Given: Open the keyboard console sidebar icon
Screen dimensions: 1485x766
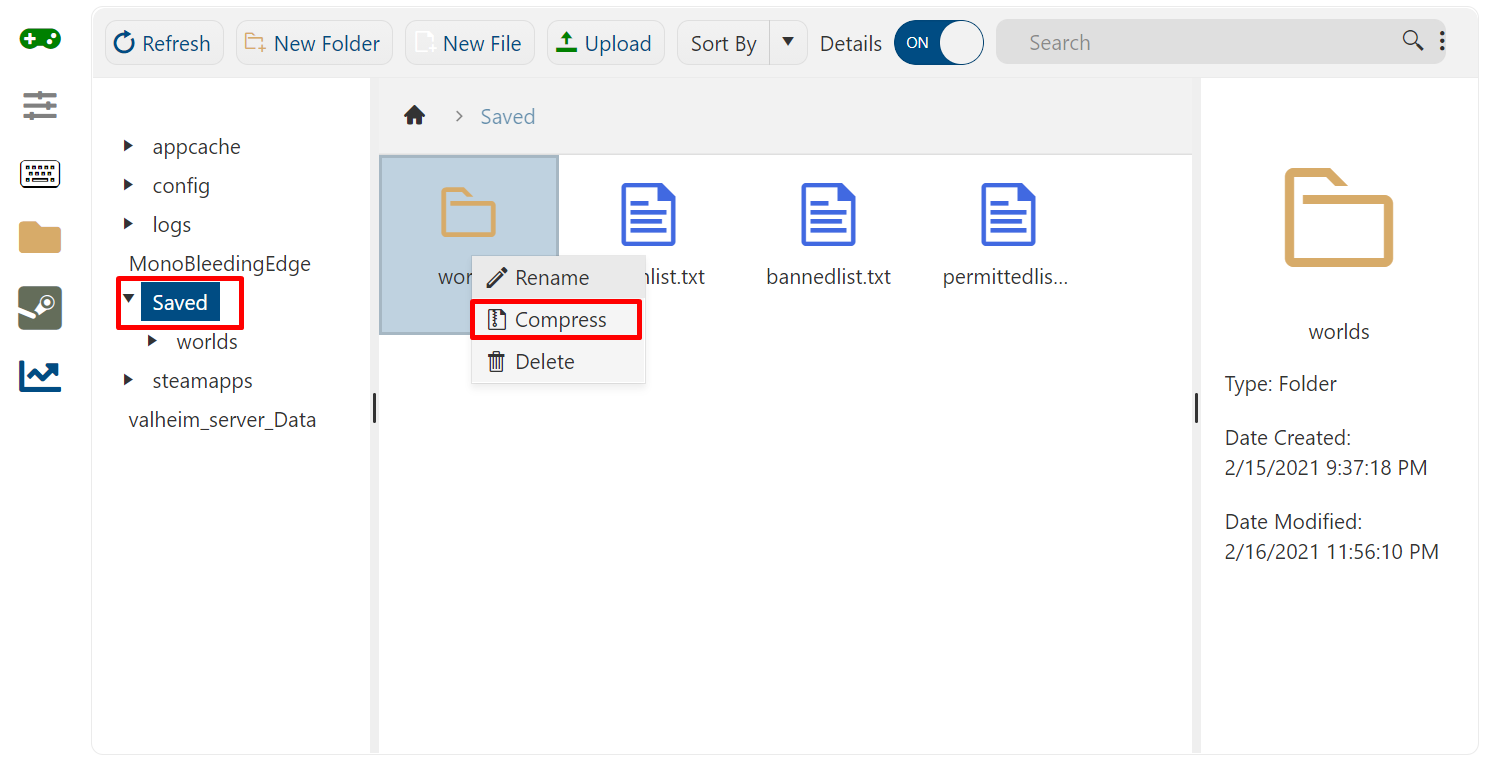Looking at the screenshot, I should (40, 174).
